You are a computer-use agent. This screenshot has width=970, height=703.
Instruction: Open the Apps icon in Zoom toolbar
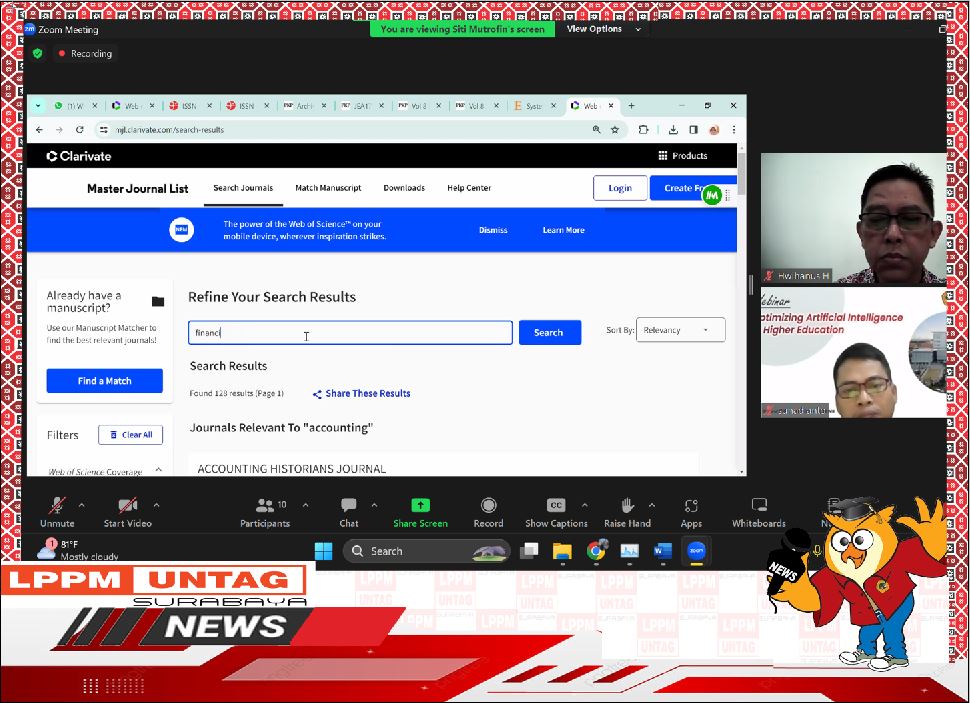tap(691, 506)
